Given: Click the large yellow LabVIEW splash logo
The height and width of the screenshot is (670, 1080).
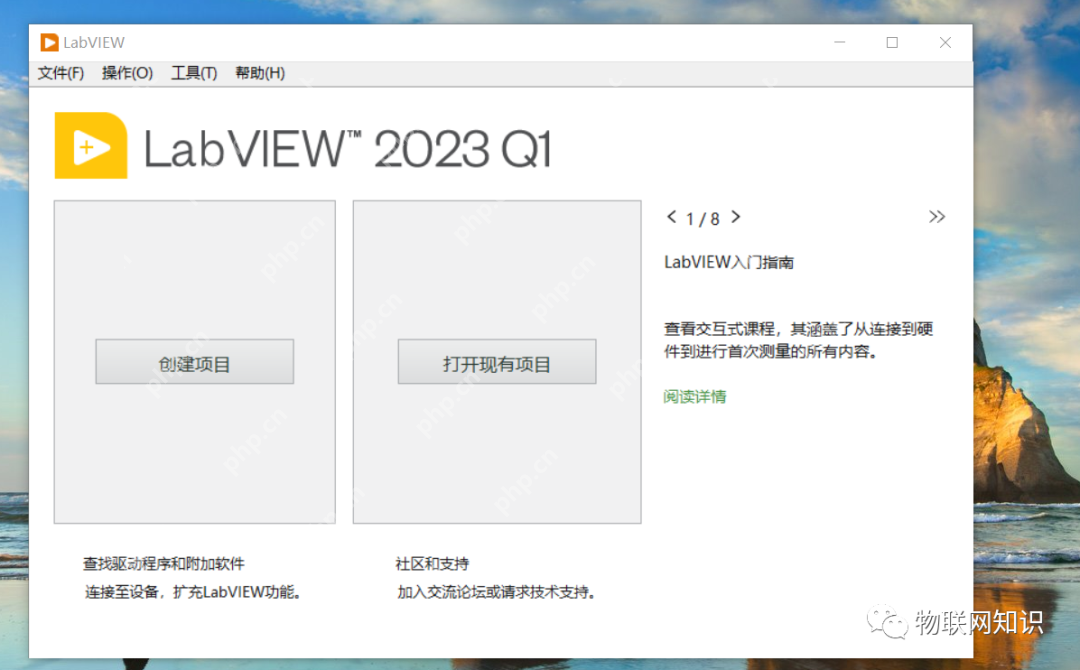Looking at the screenshot, I should tap(91, 144).
